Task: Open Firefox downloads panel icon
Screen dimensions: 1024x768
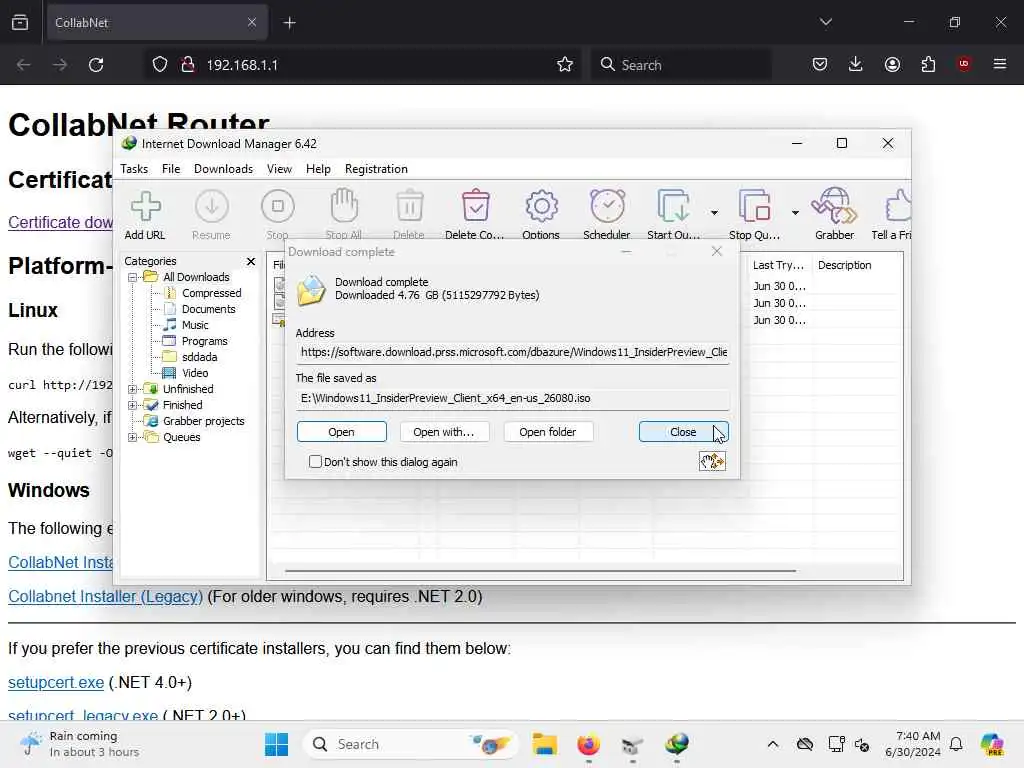Action: pos(856,64)
